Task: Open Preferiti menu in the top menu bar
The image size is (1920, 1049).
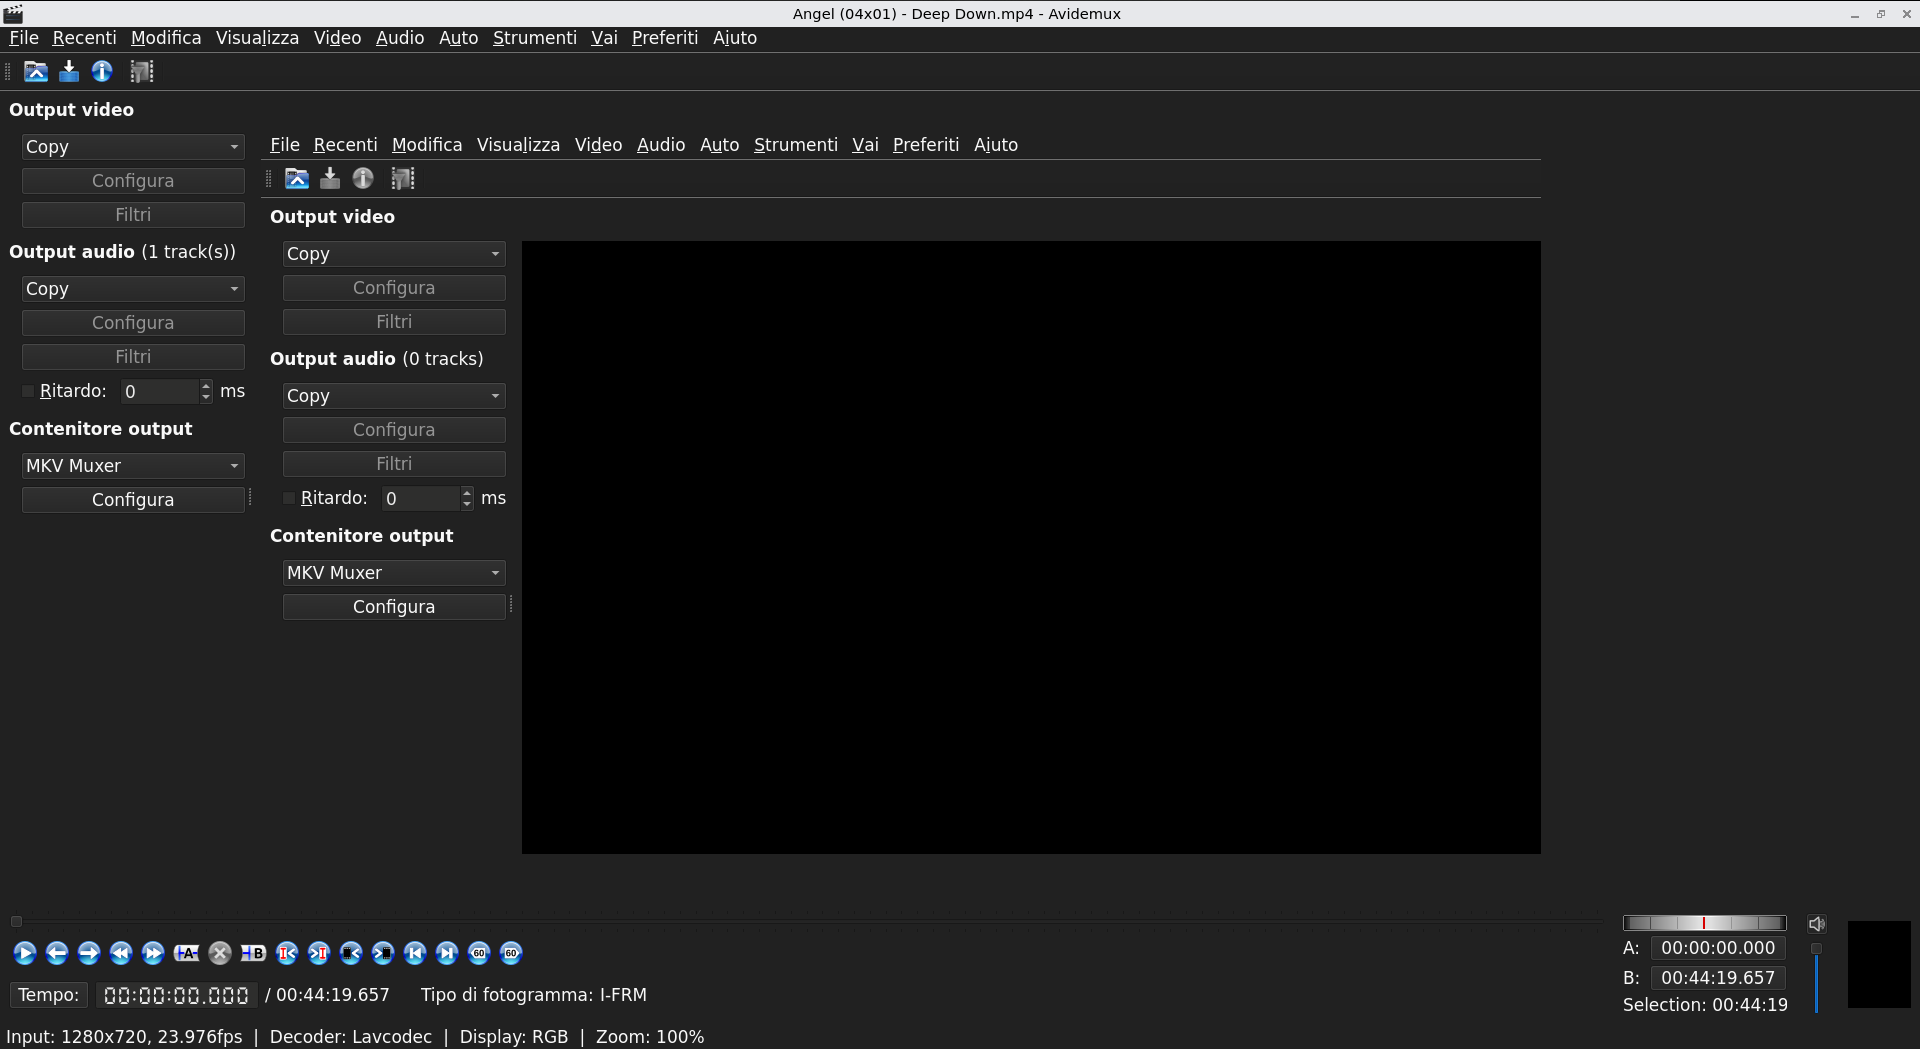Action: click(x=664, y=38)
